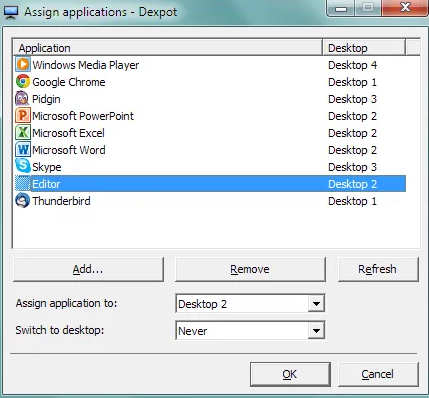Confirm with the OK button
This screenshot has width=429, height=398.
pos(290,374)
